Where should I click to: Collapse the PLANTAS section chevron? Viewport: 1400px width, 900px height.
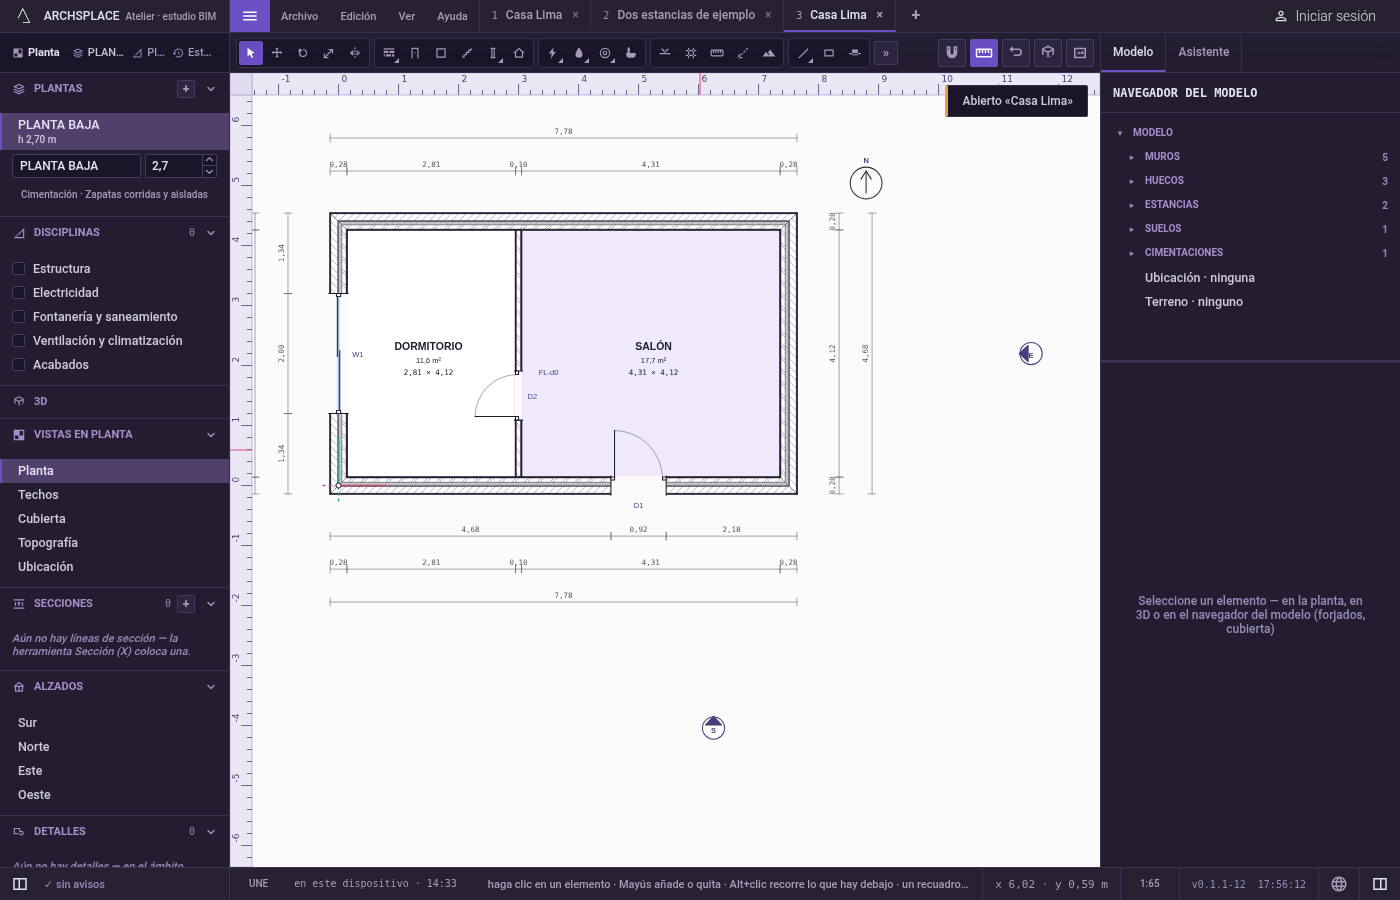click(x=211, y=89)
